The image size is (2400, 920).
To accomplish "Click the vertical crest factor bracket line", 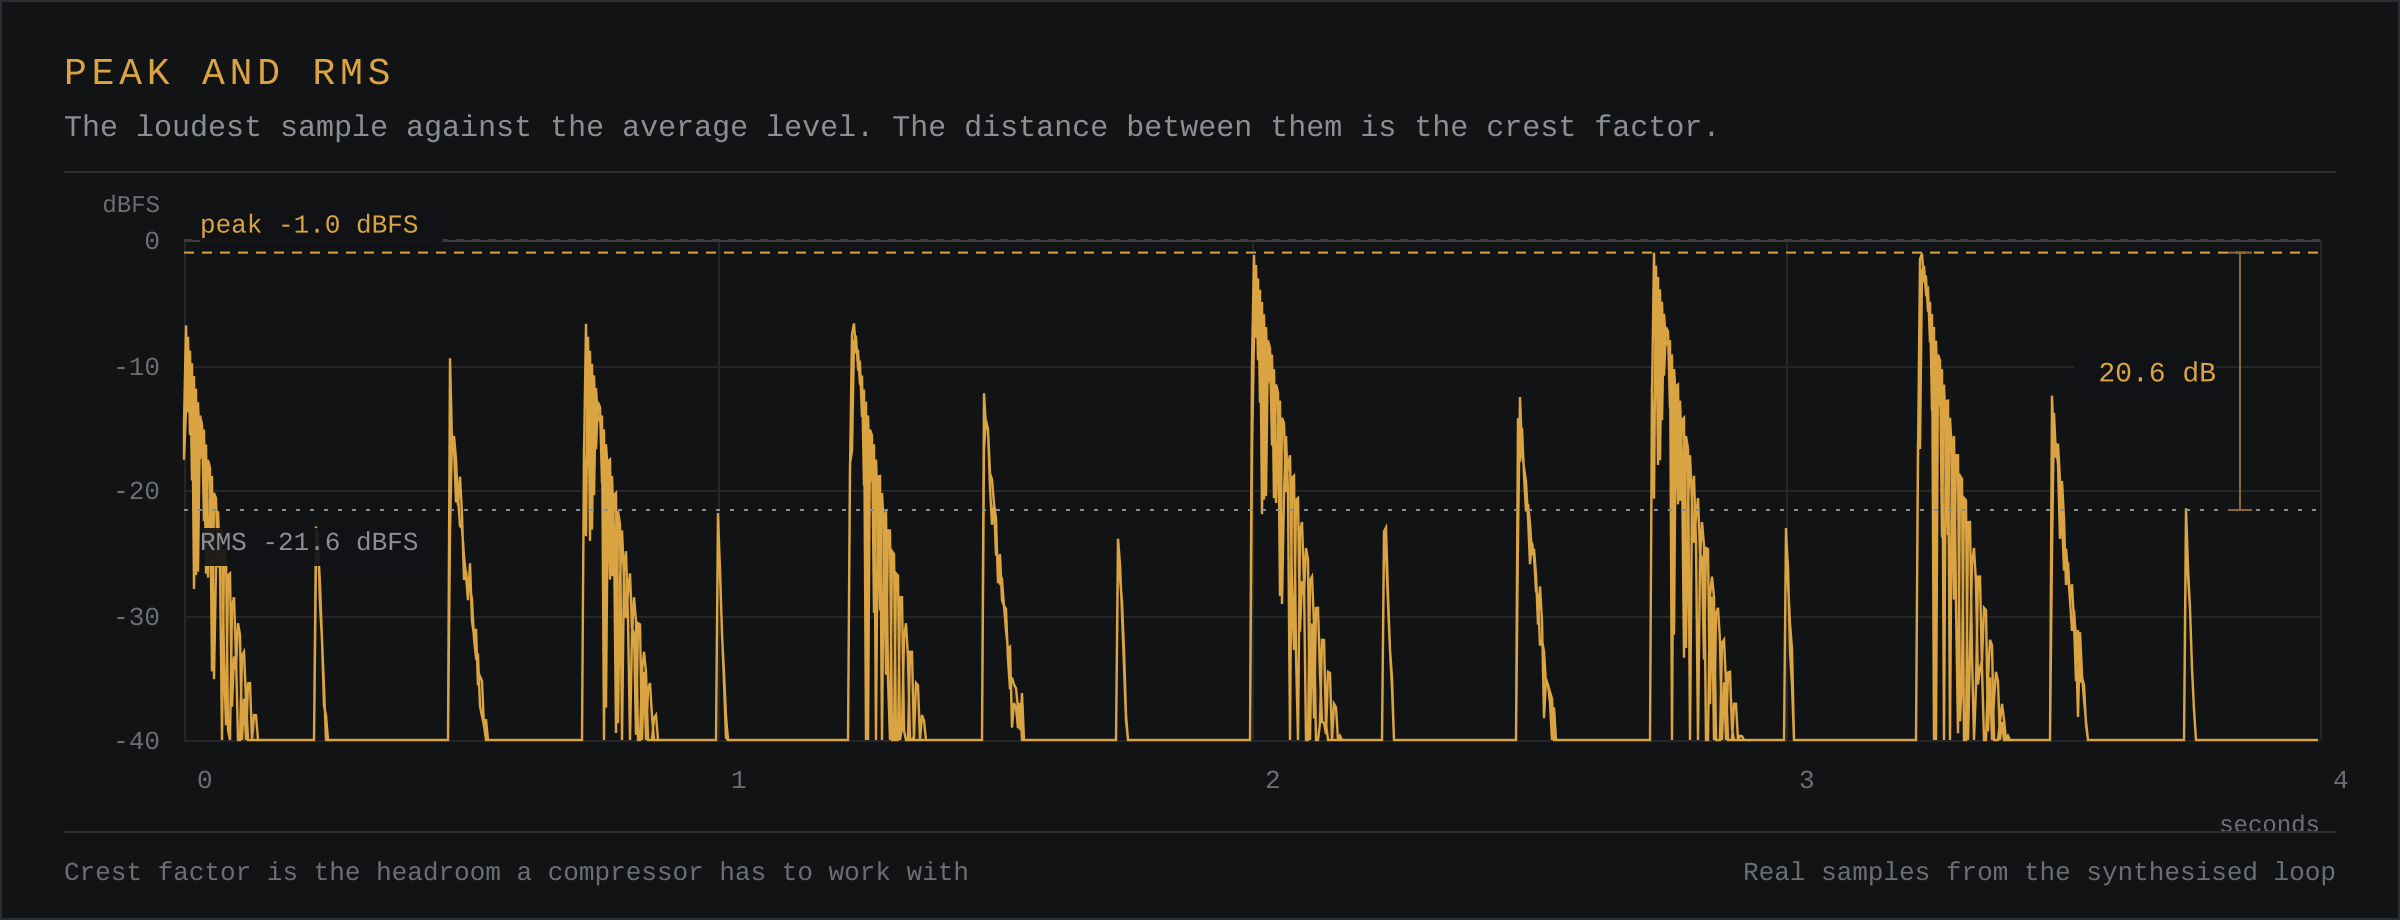I will coord(2240,381).
